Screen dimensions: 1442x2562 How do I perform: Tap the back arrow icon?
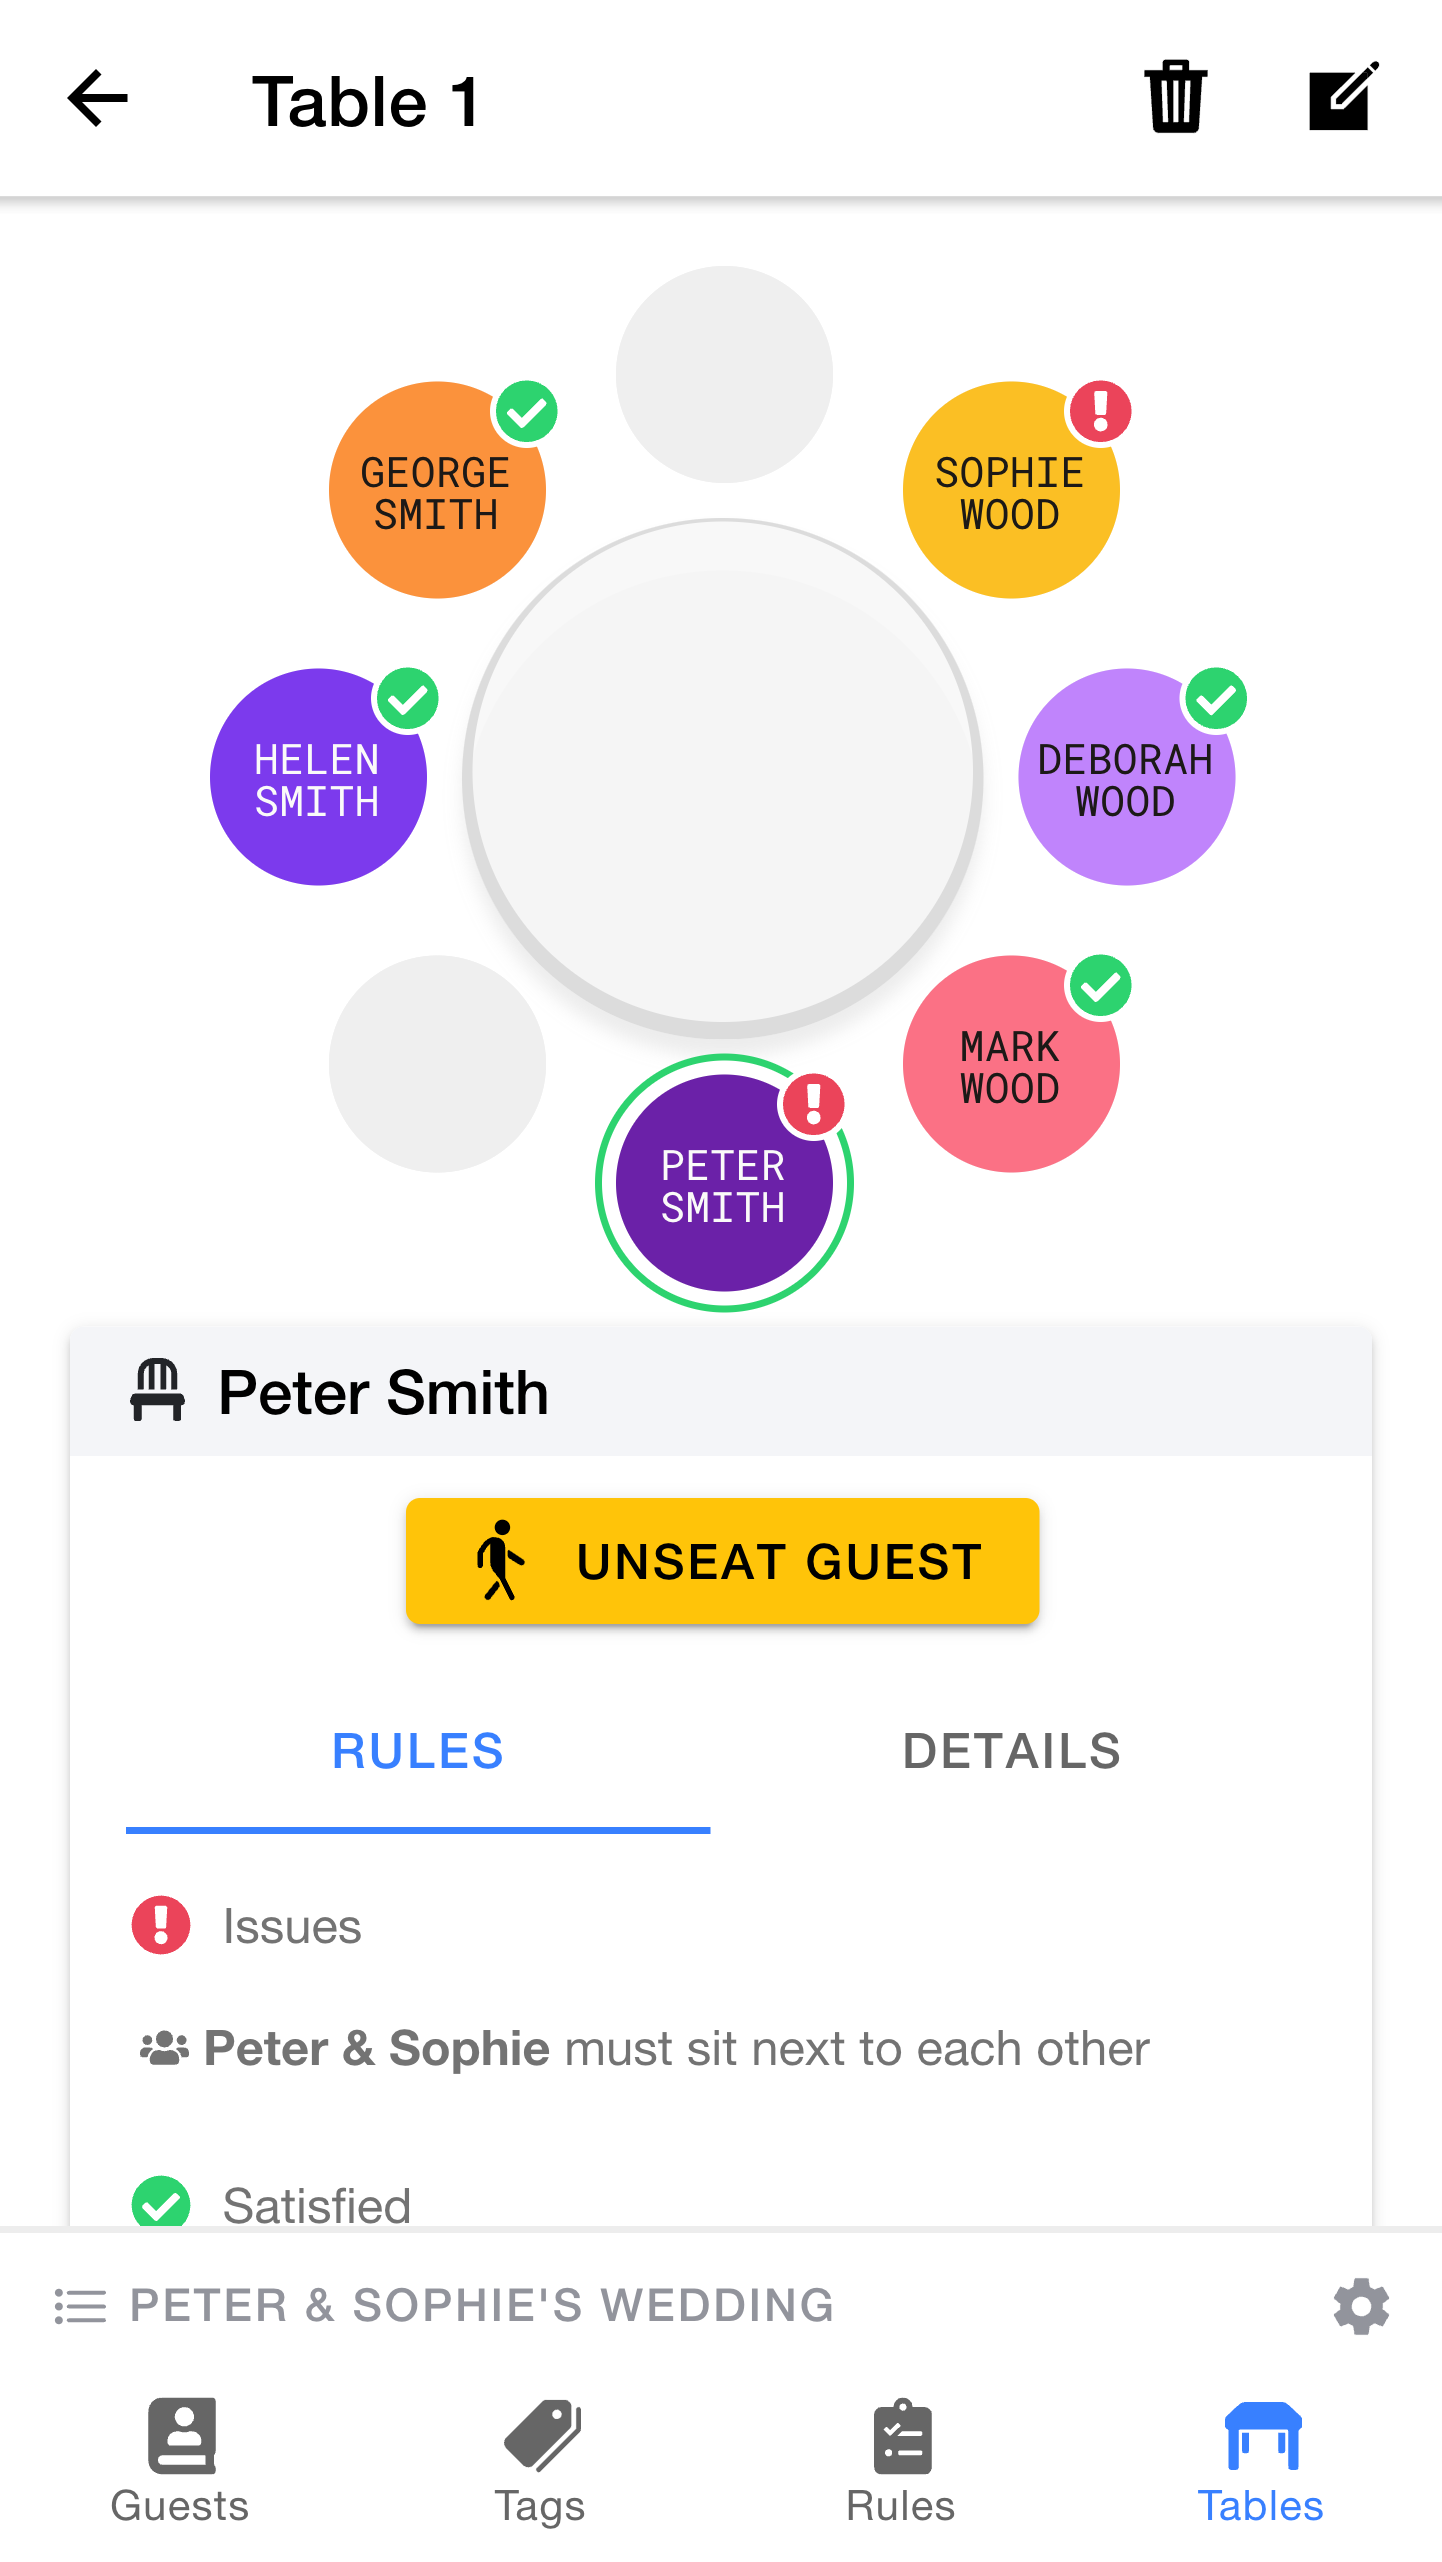[98, 99]
